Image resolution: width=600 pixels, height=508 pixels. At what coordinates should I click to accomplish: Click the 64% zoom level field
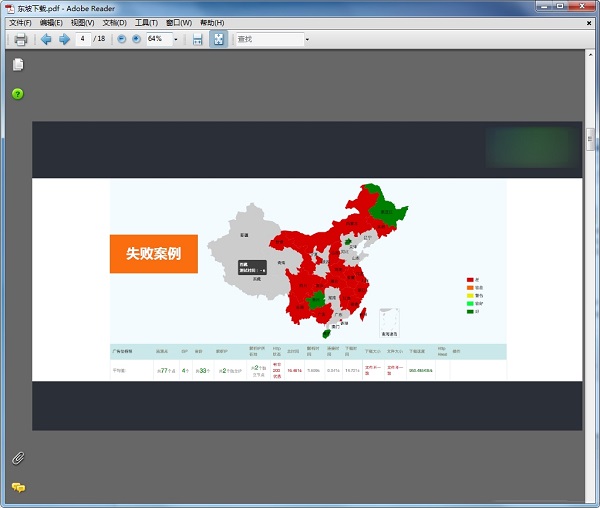[160, 39]
